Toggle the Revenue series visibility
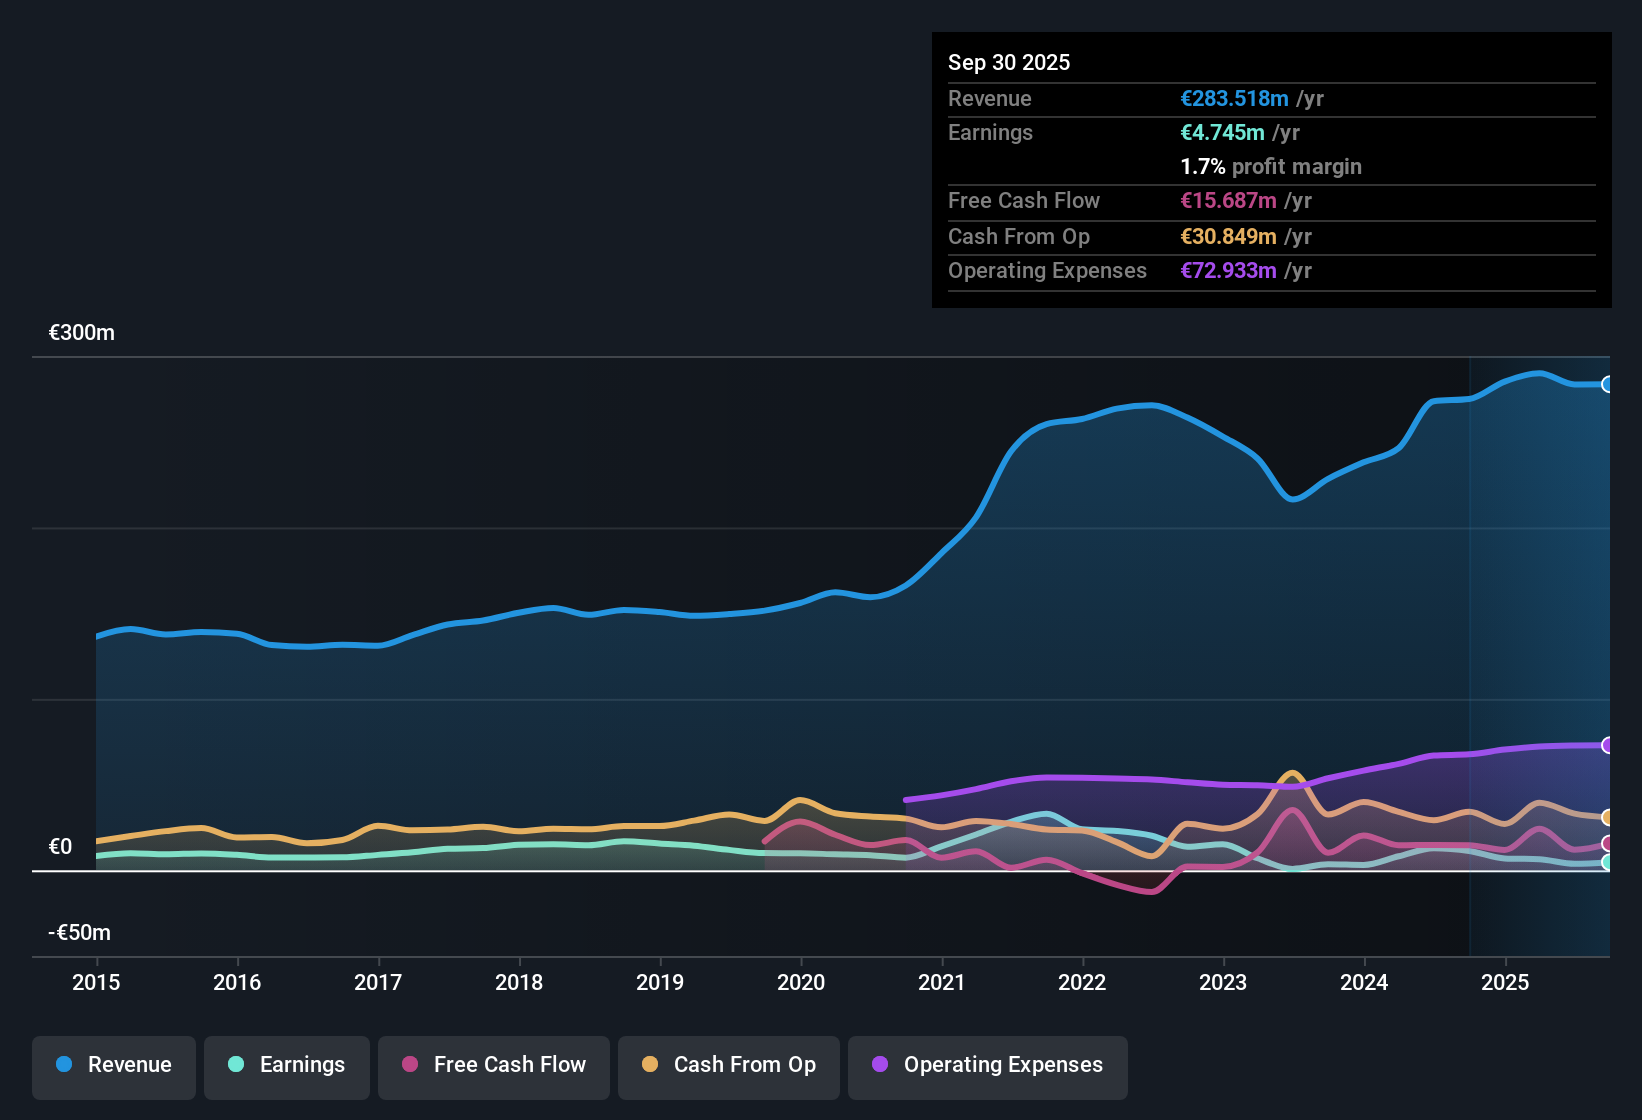1642x1120 pixels. point(113,1065)
